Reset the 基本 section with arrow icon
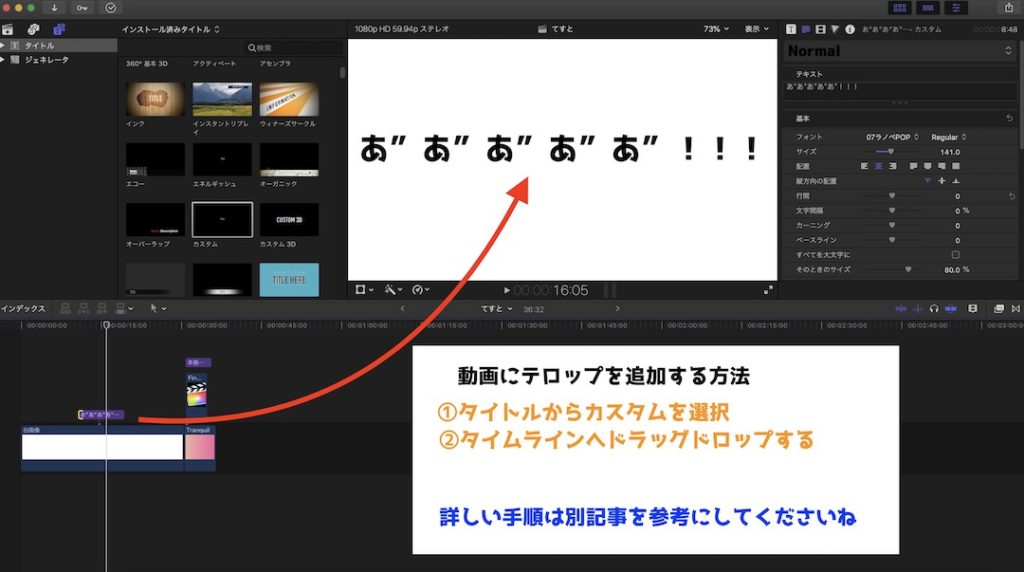 1010,118
